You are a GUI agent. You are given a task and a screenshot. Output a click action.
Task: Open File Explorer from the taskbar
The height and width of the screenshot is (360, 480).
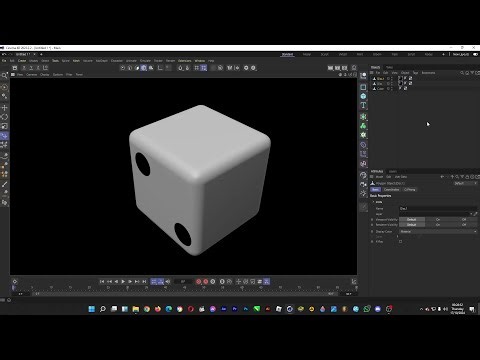coord(136,309)
